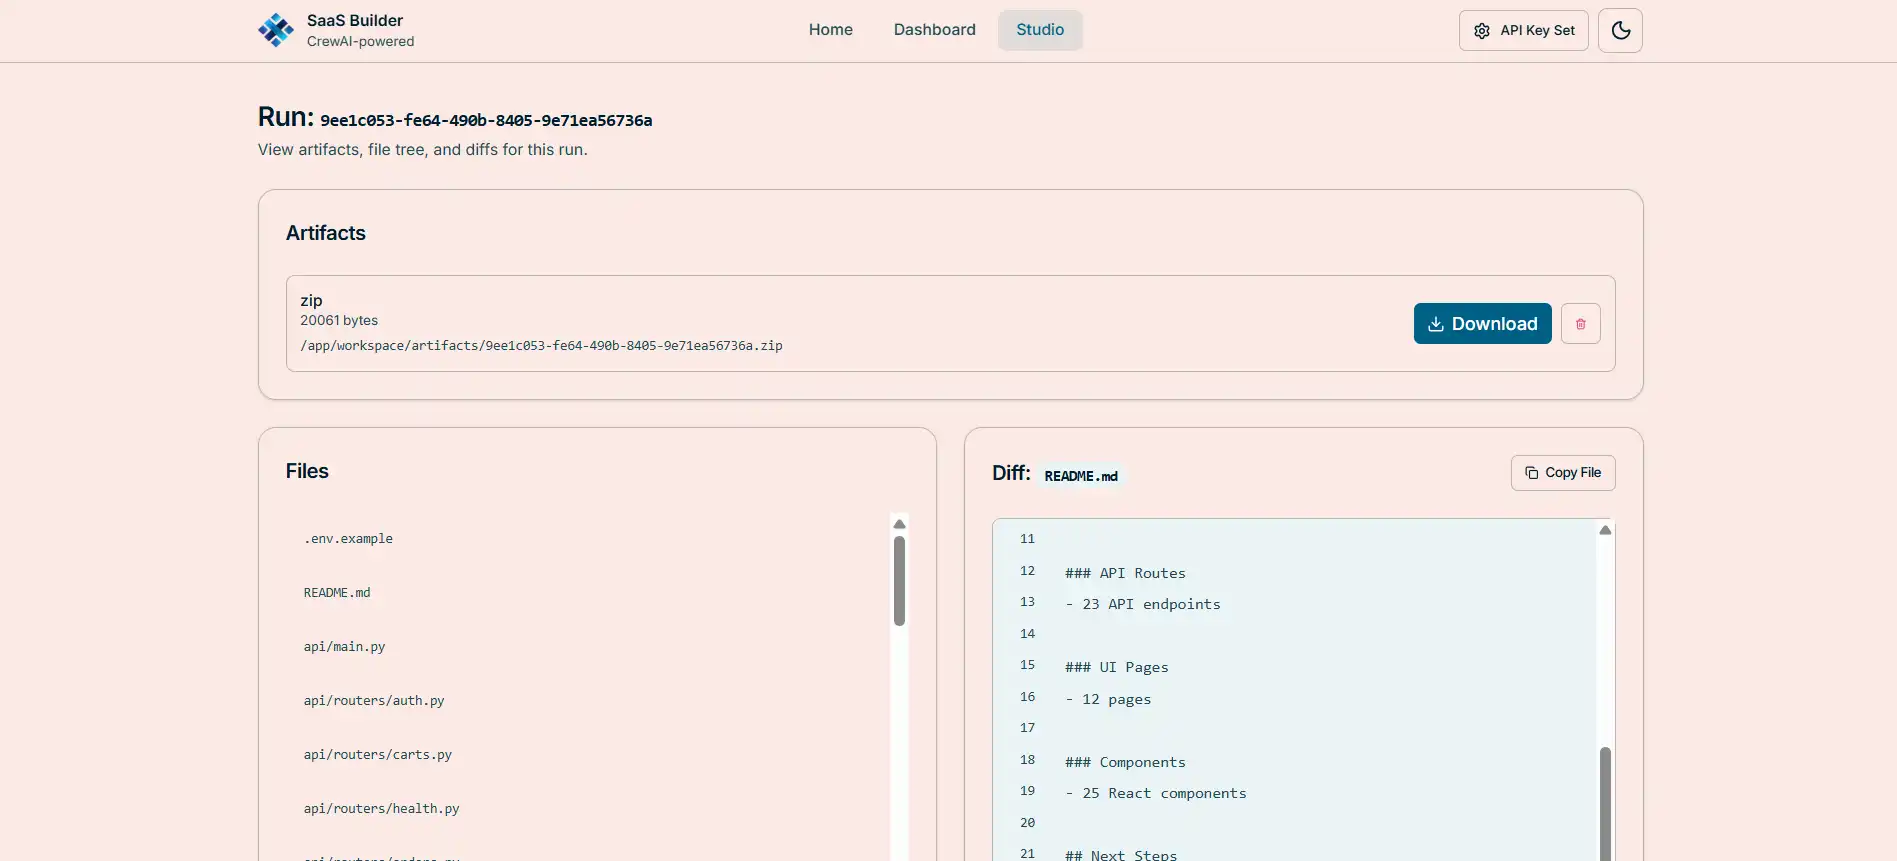Viewport: 1897px width, 861px height.
Task: Click the artifact path ending in .zip
Action: (541, 346)
